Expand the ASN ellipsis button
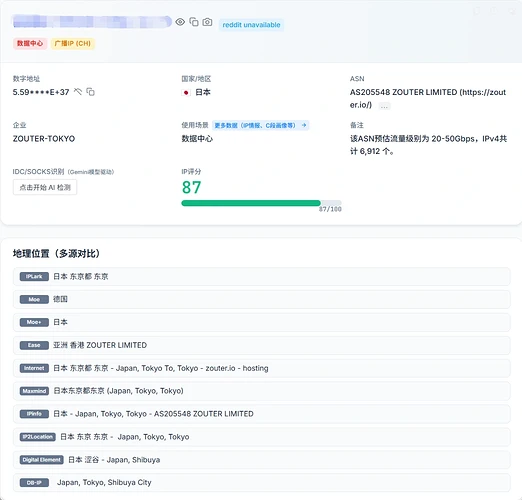Screen dimensions: 522x500 tap(384, 106)
